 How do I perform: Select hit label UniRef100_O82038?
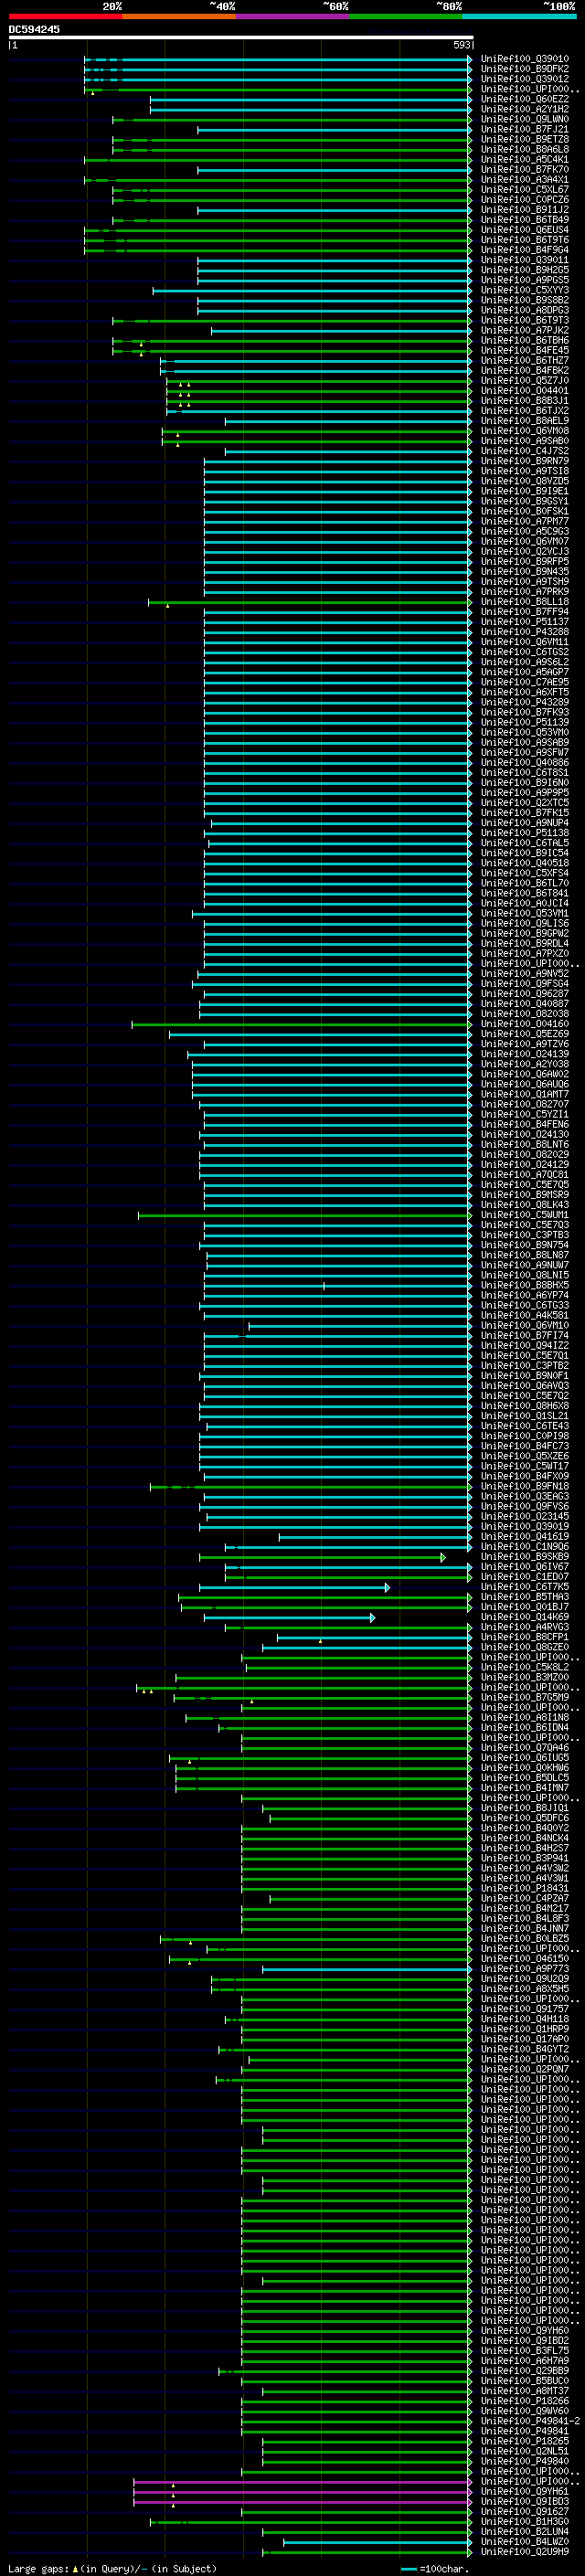[x=524, y=1014]
